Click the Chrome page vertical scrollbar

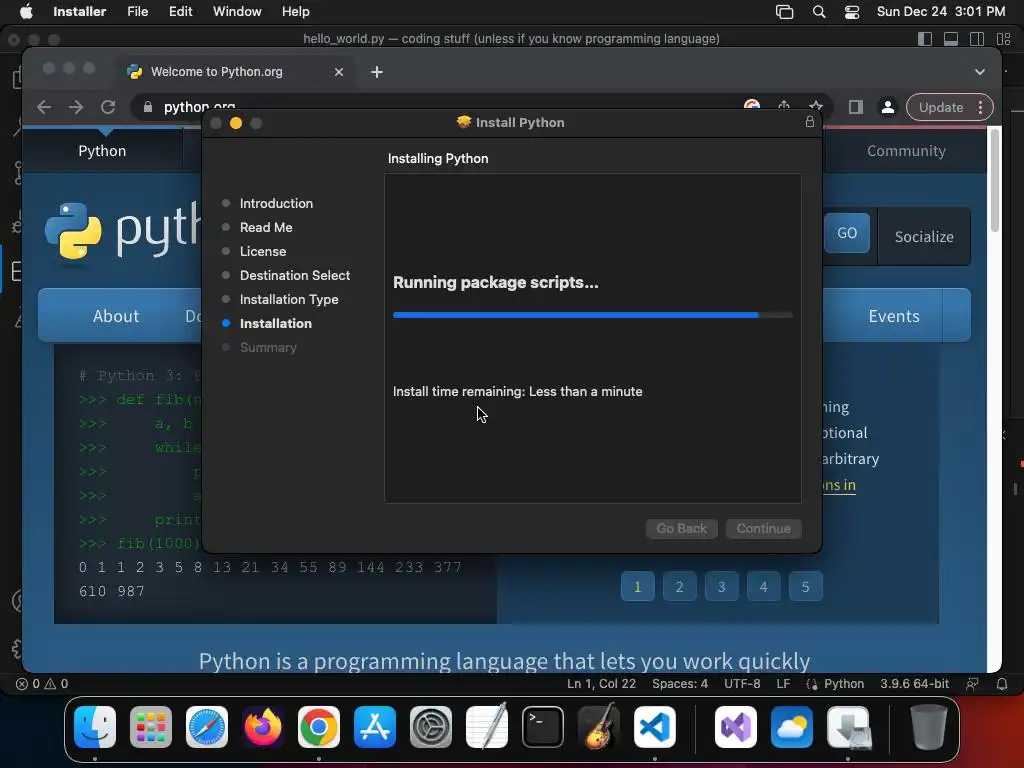(x=995, y=180)
